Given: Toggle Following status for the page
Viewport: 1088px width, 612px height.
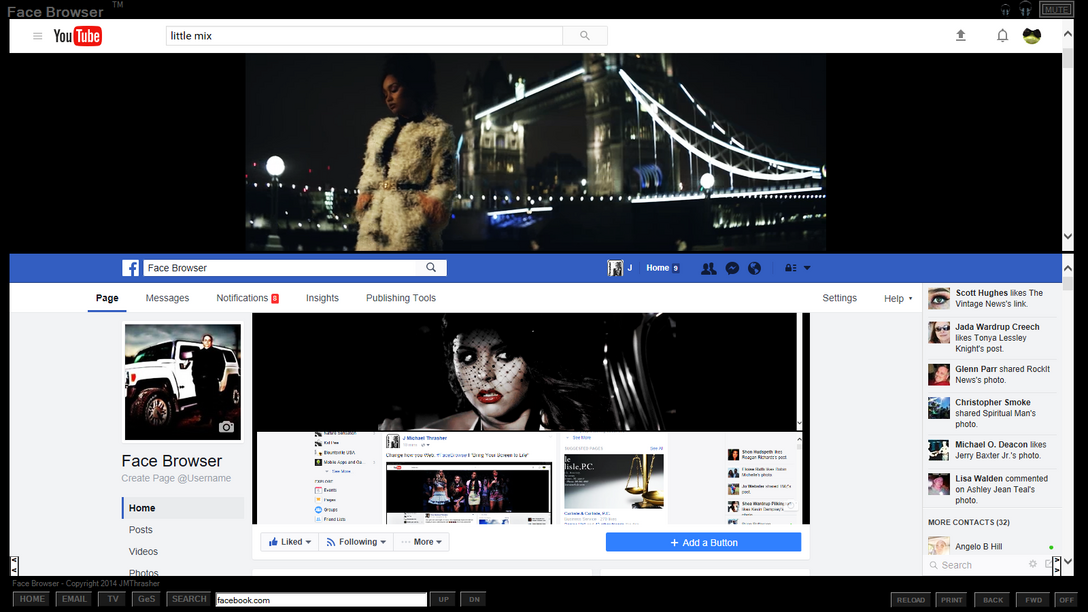Looking at the screenshot, I should click(356, 541).
